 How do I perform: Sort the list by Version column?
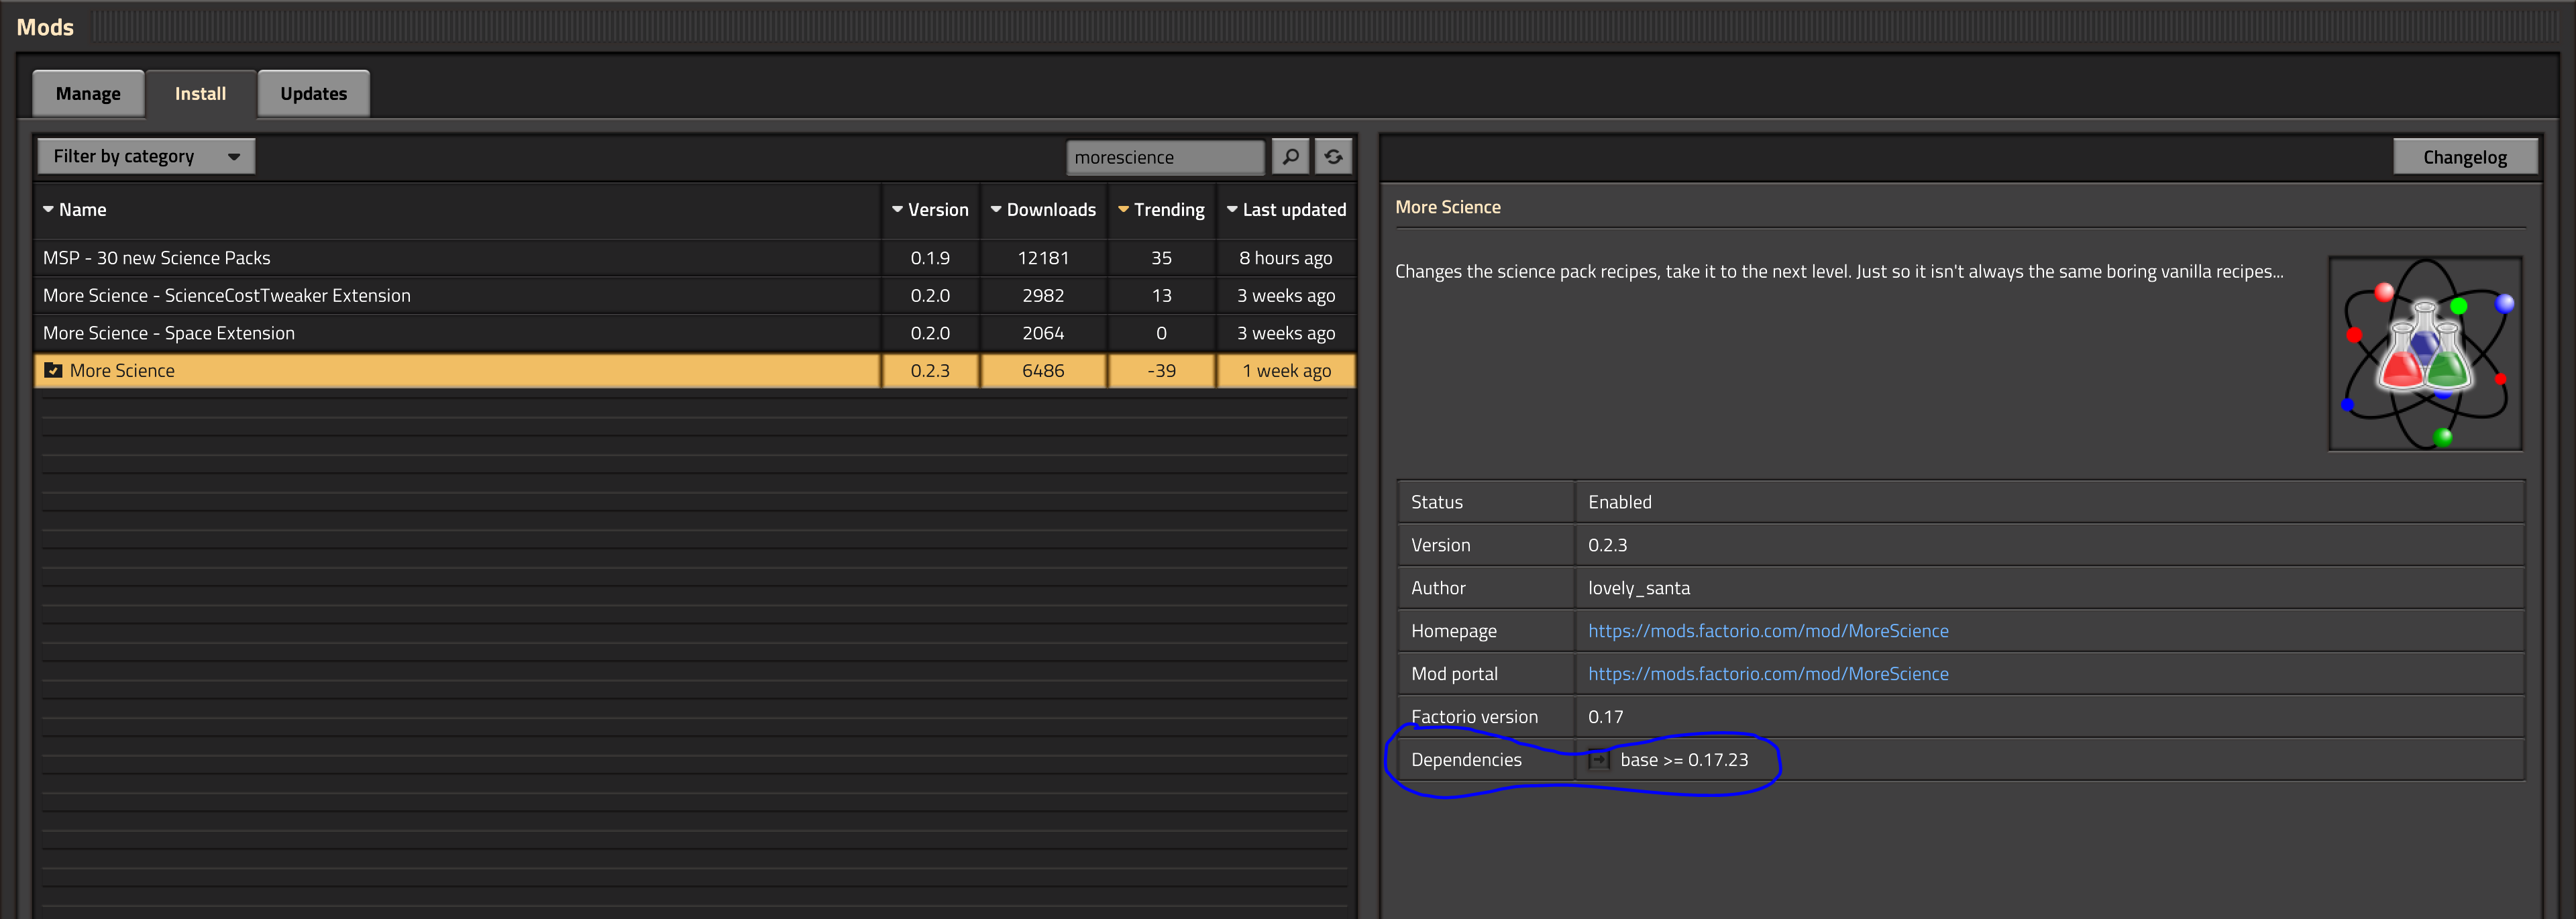click(x=930, y=210)
